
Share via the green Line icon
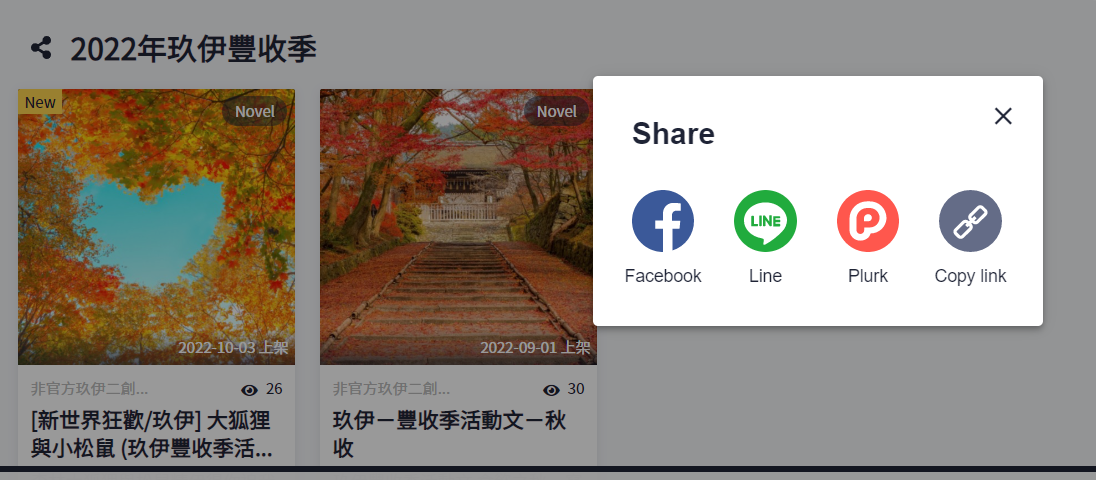pyautogui.click(x=765, y=221)
